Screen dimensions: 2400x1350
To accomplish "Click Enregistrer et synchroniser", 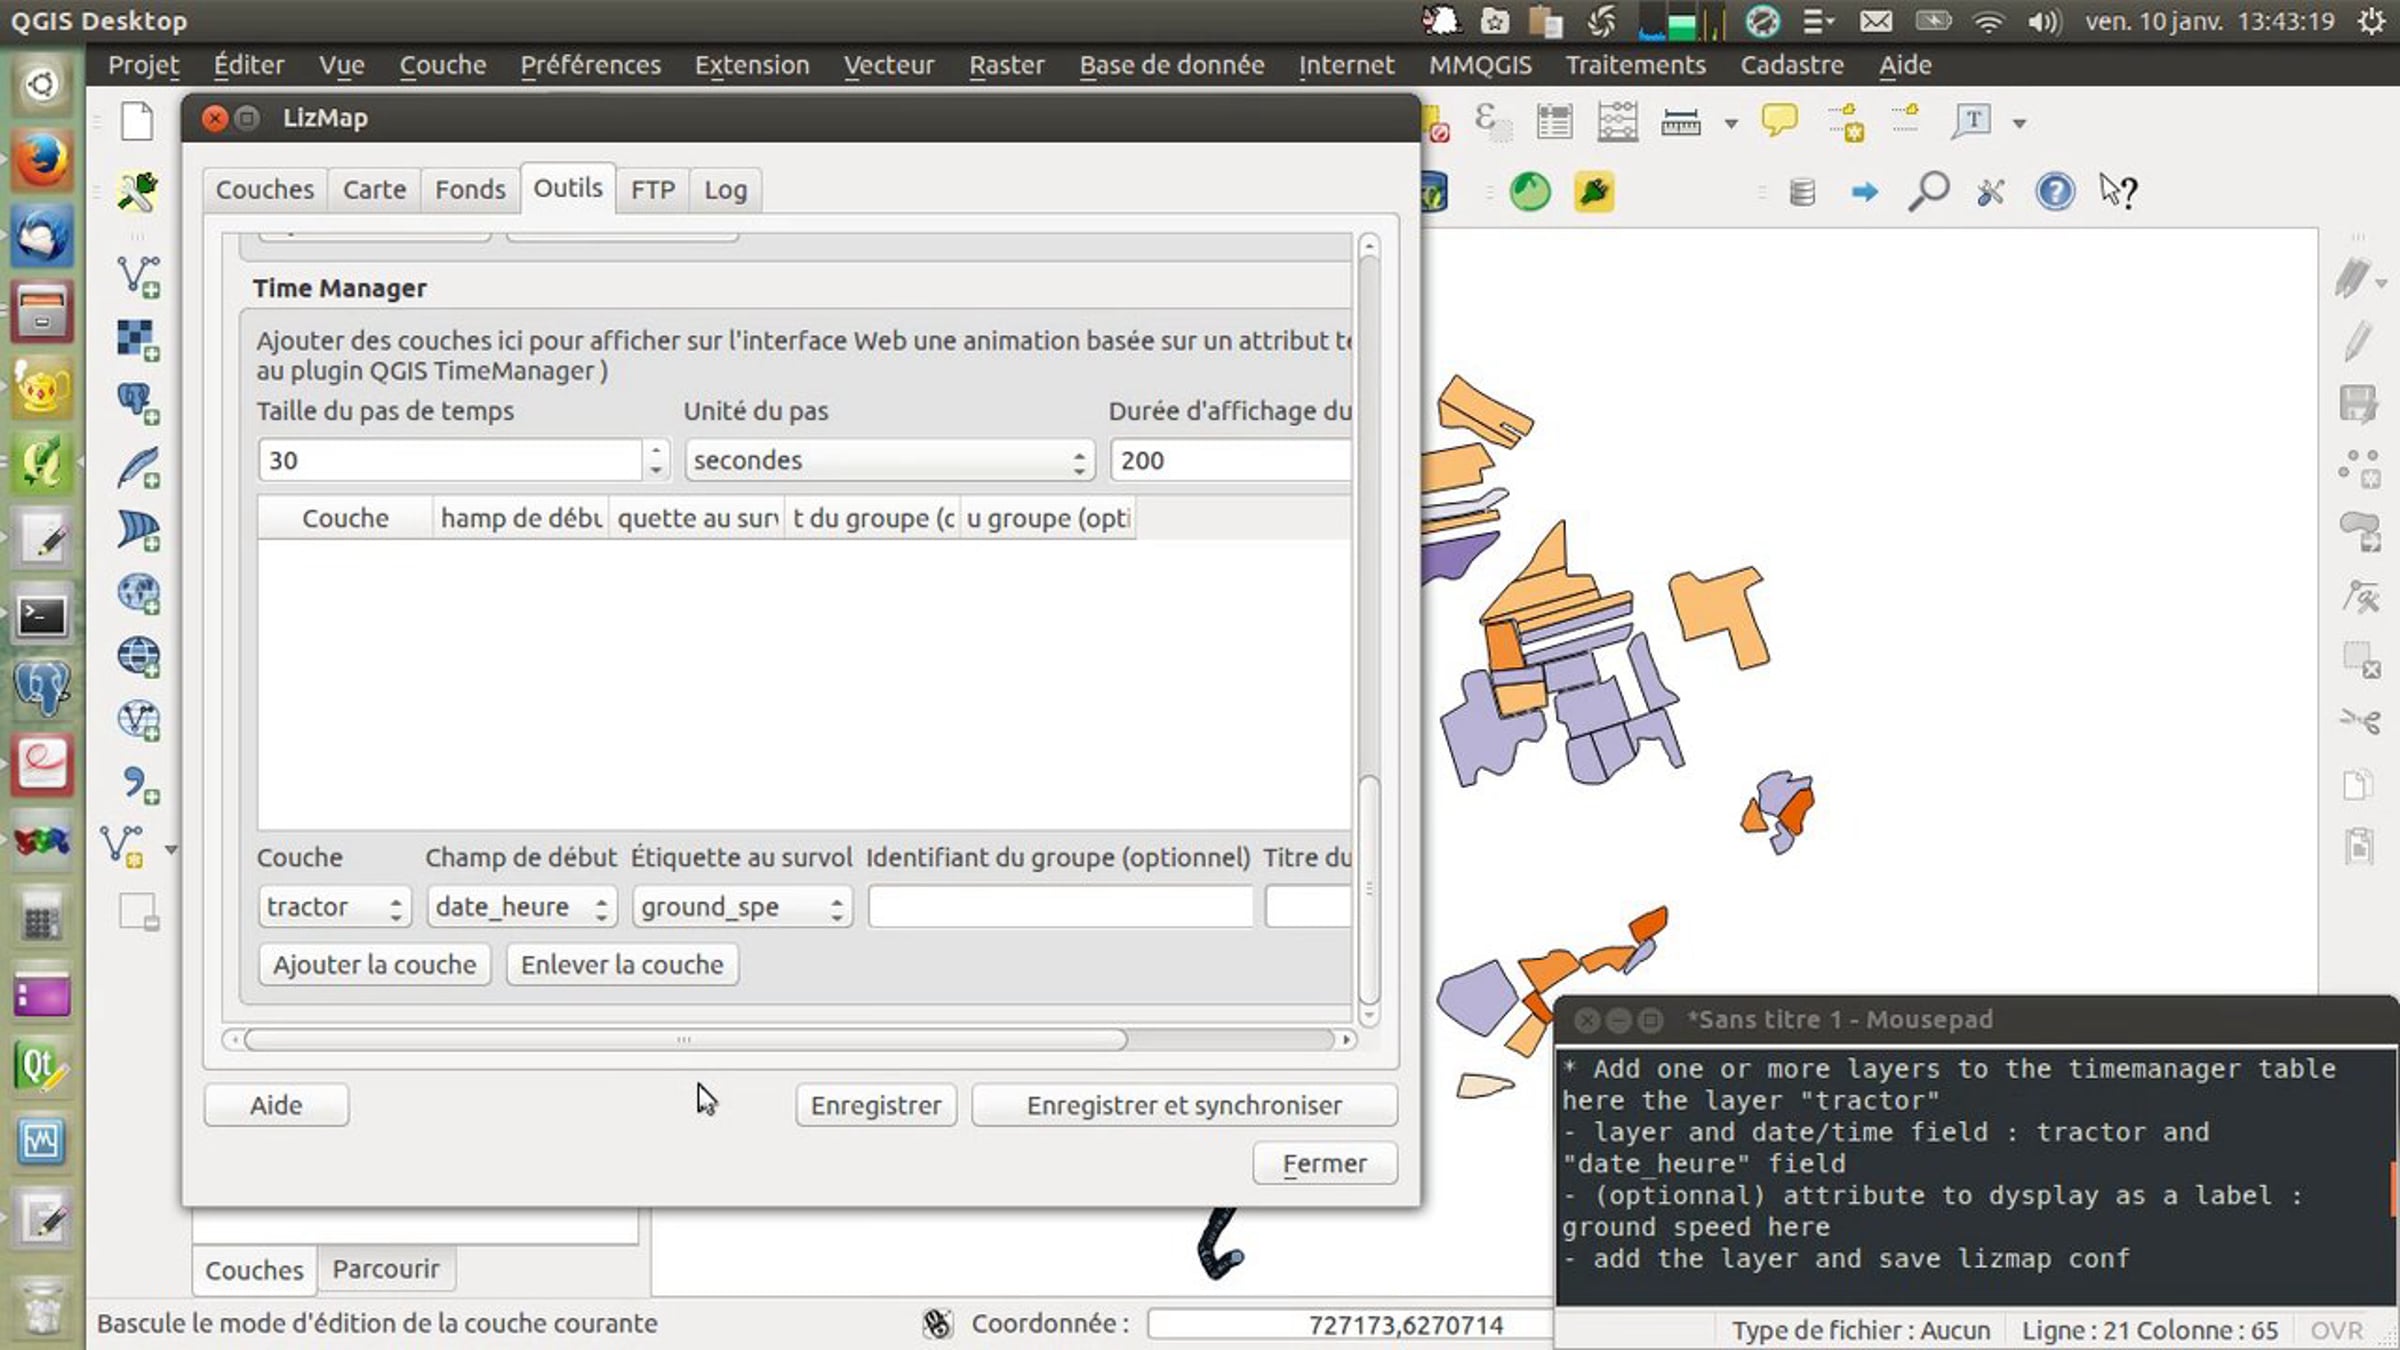I will [1184, 1105].
